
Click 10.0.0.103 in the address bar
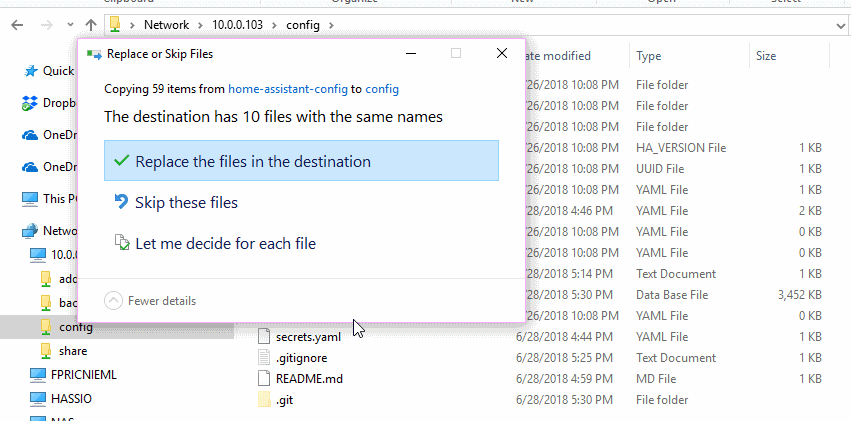[x=240, y=25]
